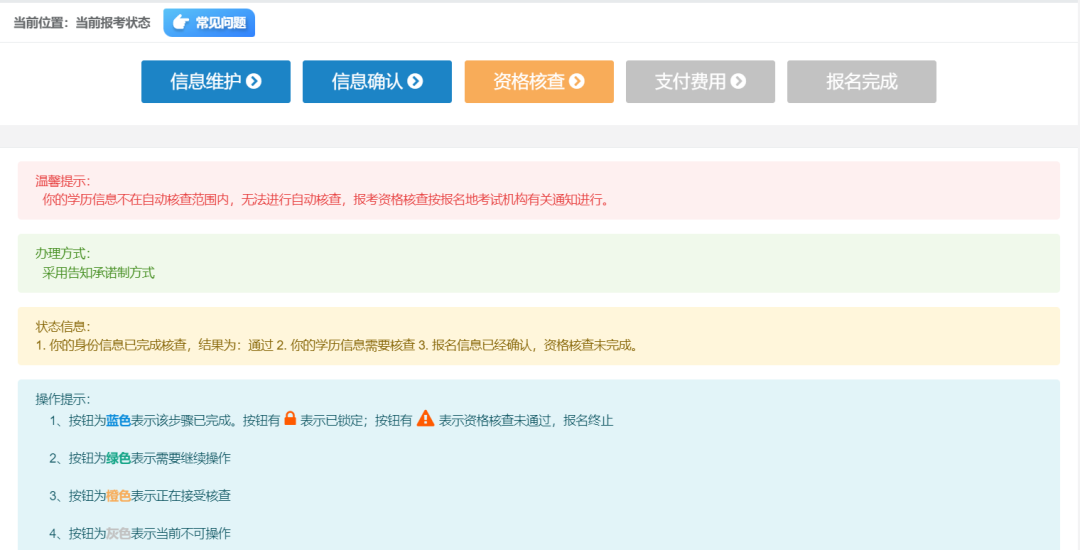Click the status line about 身份信息已完成核查
The height and width of the screenshot is (550, 1080).
[x=338, y=346]
